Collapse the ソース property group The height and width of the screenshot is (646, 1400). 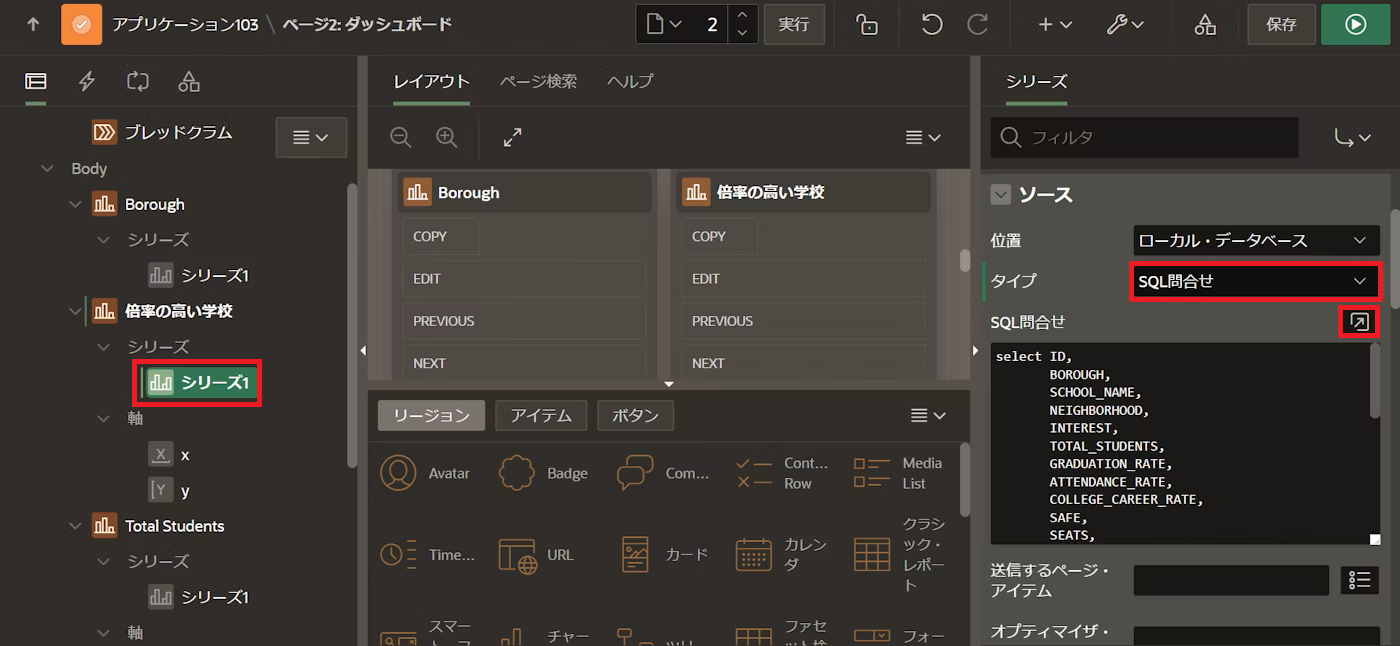click(x=1001, y=195)
